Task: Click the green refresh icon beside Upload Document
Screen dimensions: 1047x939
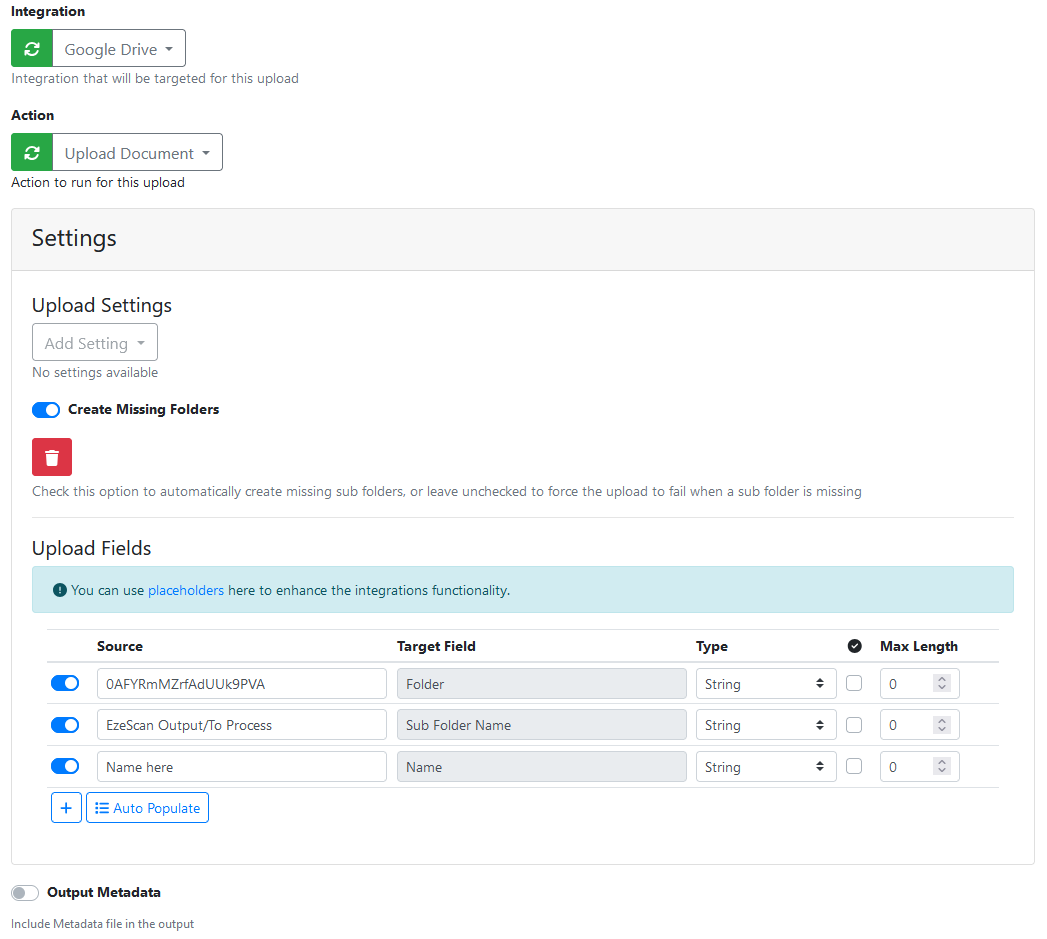Action: [x=32, y=153]
